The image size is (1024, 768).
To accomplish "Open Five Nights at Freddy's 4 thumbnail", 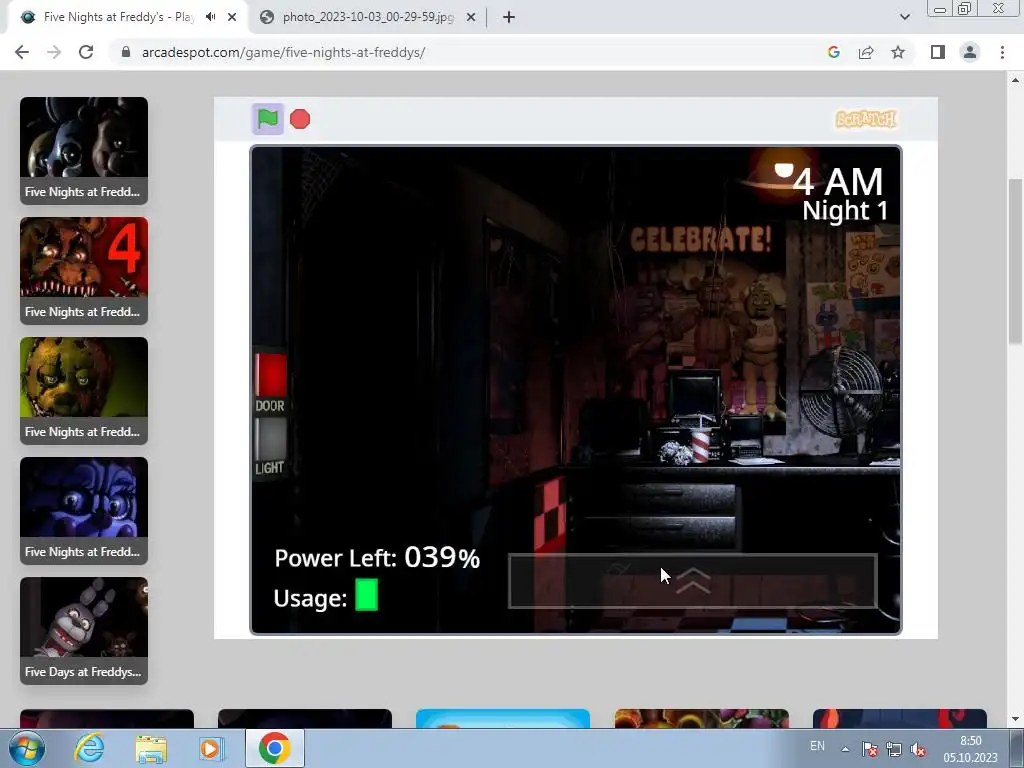I will click(x=84, y=271).
